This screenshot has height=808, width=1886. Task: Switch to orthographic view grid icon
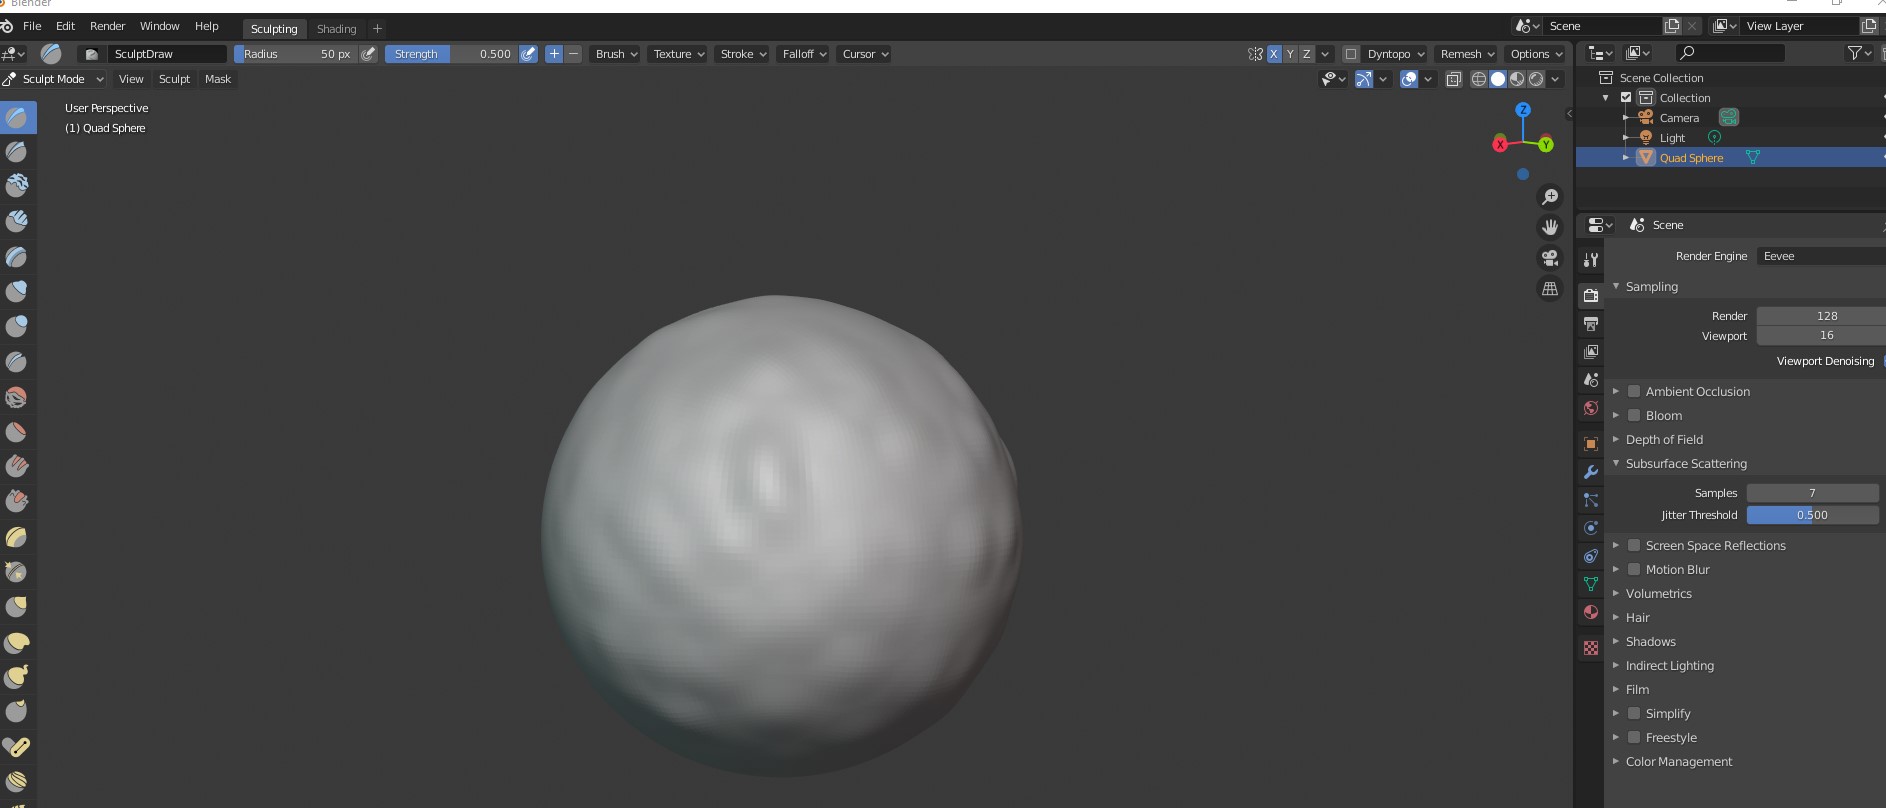tap(1549, 289)
